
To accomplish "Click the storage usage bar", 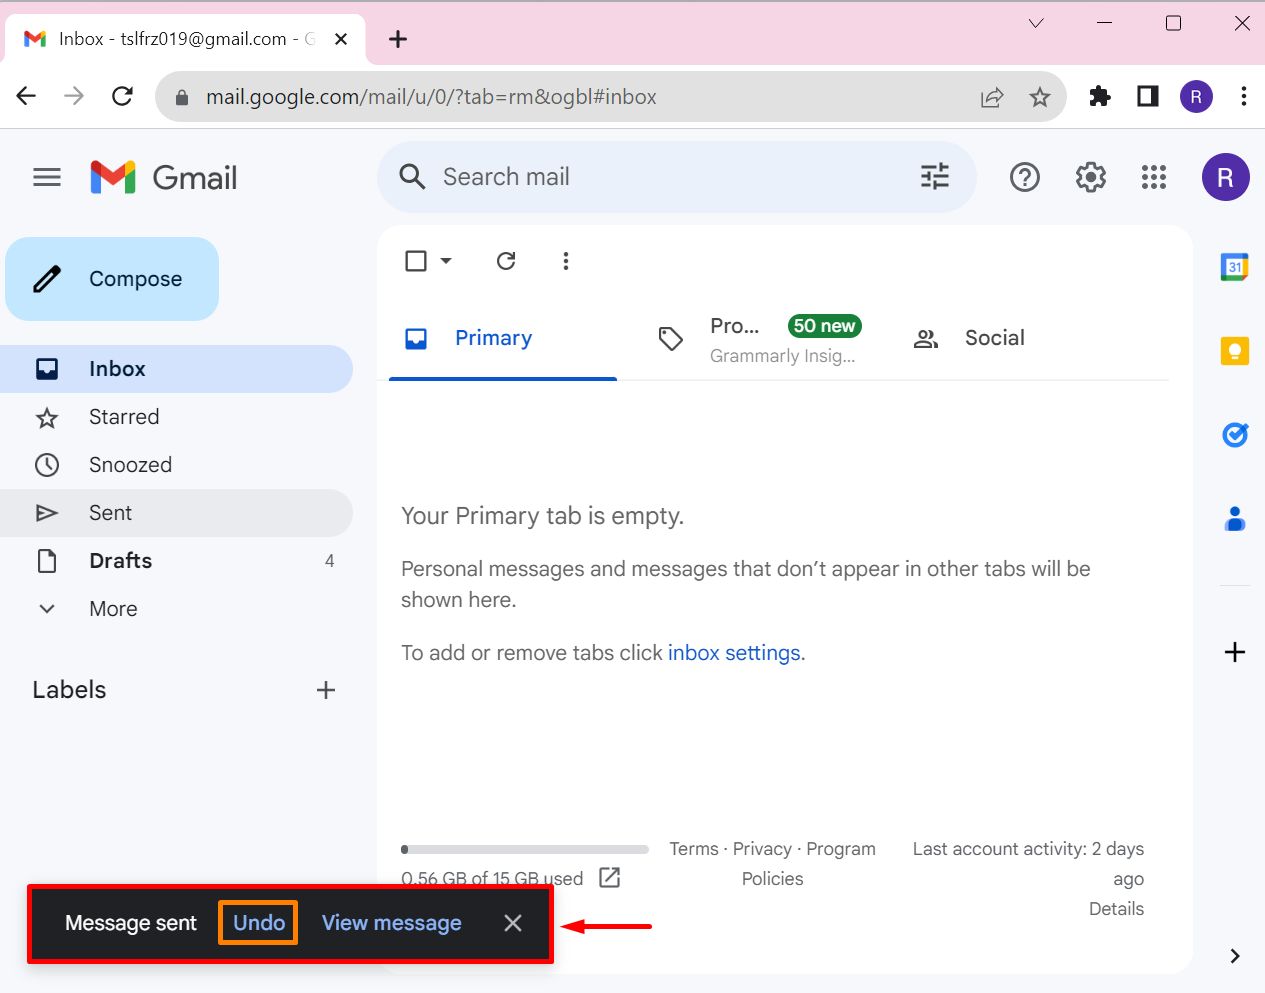I will click(x=524, y=850).
